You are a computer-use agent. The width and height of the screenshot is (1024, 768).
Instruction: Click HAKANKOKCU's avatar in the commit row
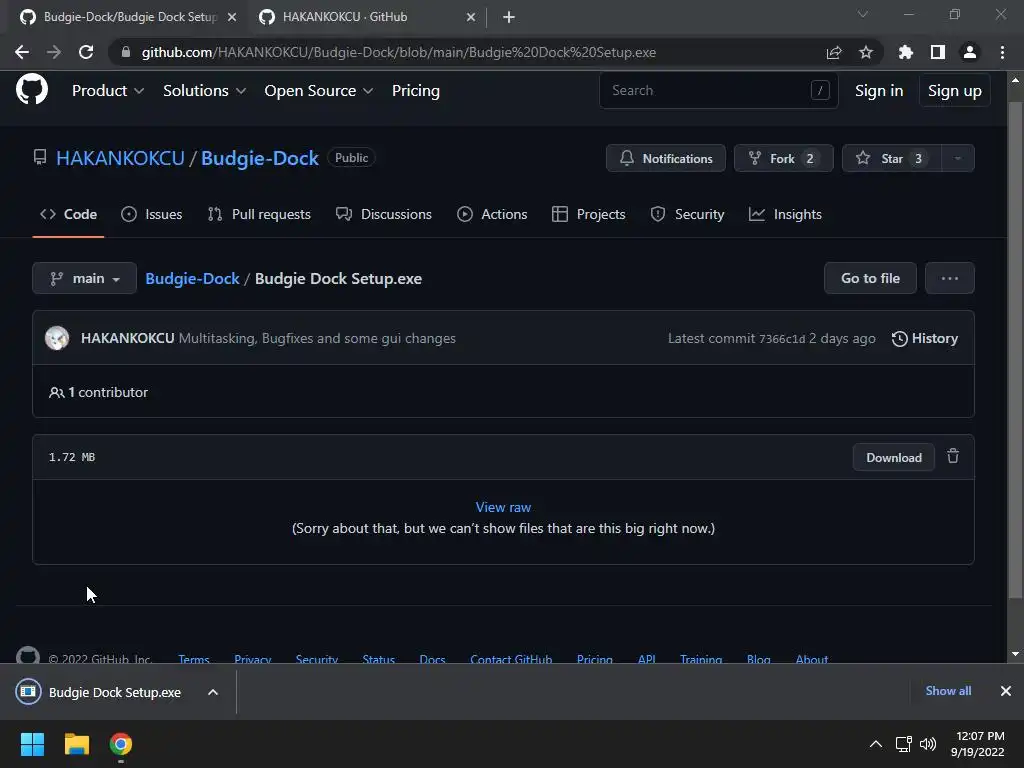click(57, 338)
